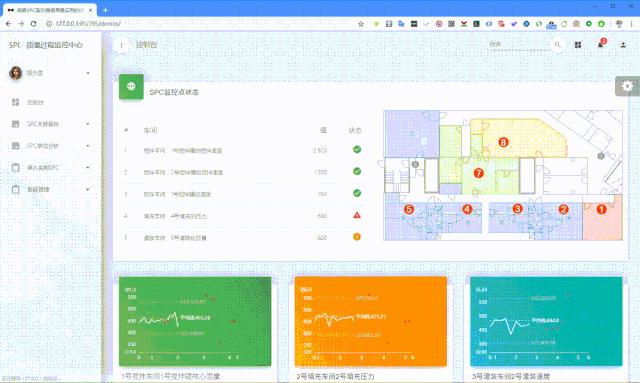Click gray marker near map's right stairway
The height and width of the screenshot is (383, 640).
click(x=601, y=156)
